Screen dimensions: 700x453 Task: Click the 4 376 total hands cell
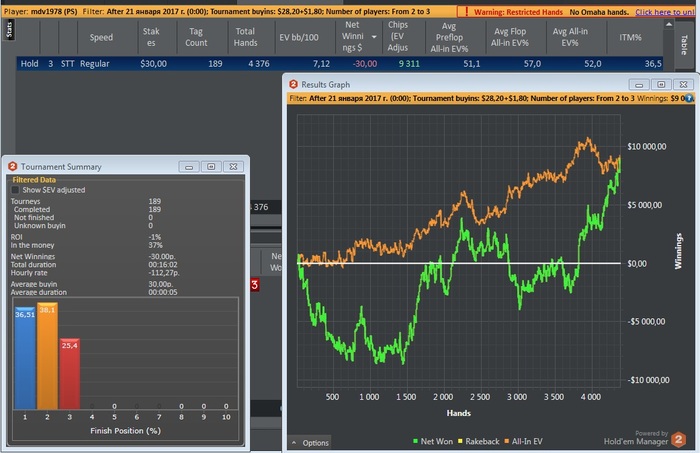pos(259,64)
